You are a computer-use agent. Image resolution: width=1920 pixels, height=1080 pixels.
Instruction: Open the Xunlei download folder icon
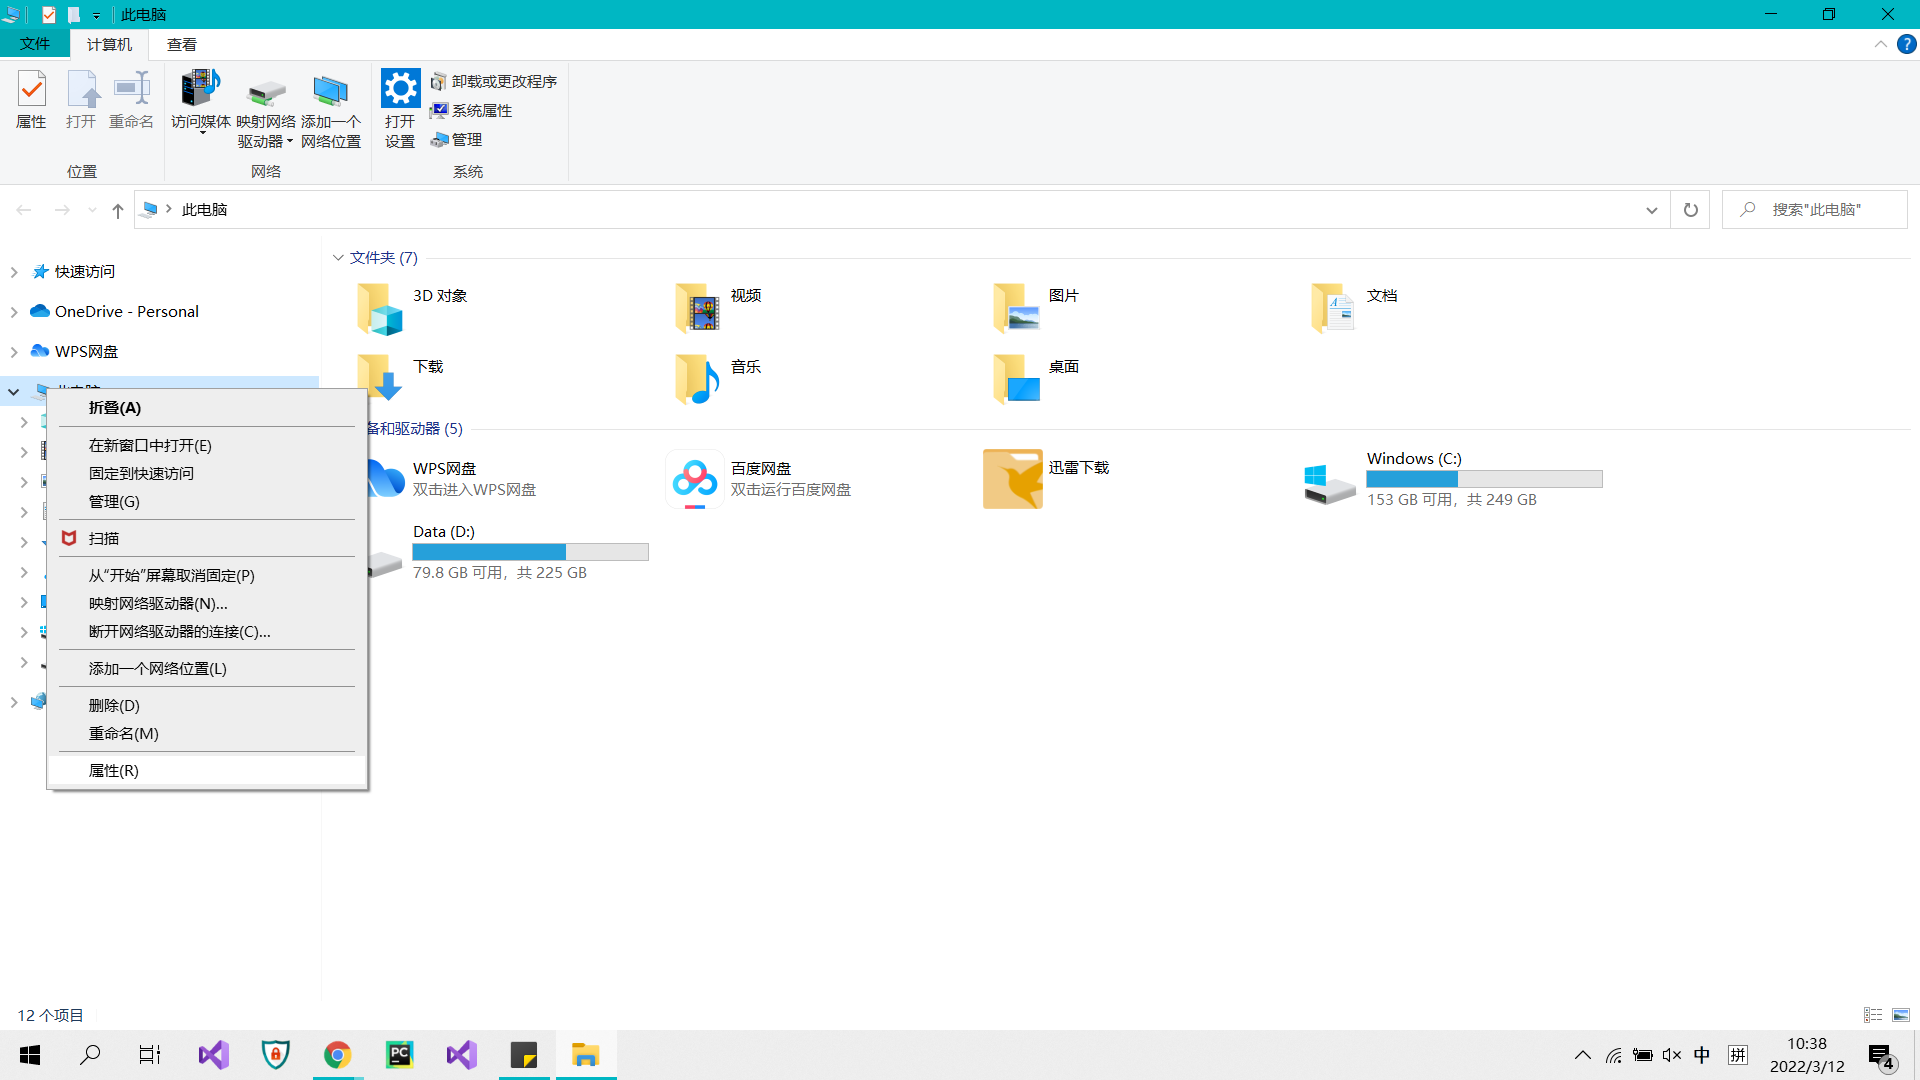pos(1012,479)
